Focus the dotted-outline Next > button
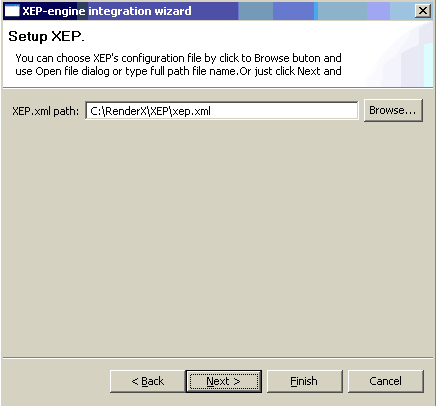Viewport: 436px width, 406px height. point(223,381)
